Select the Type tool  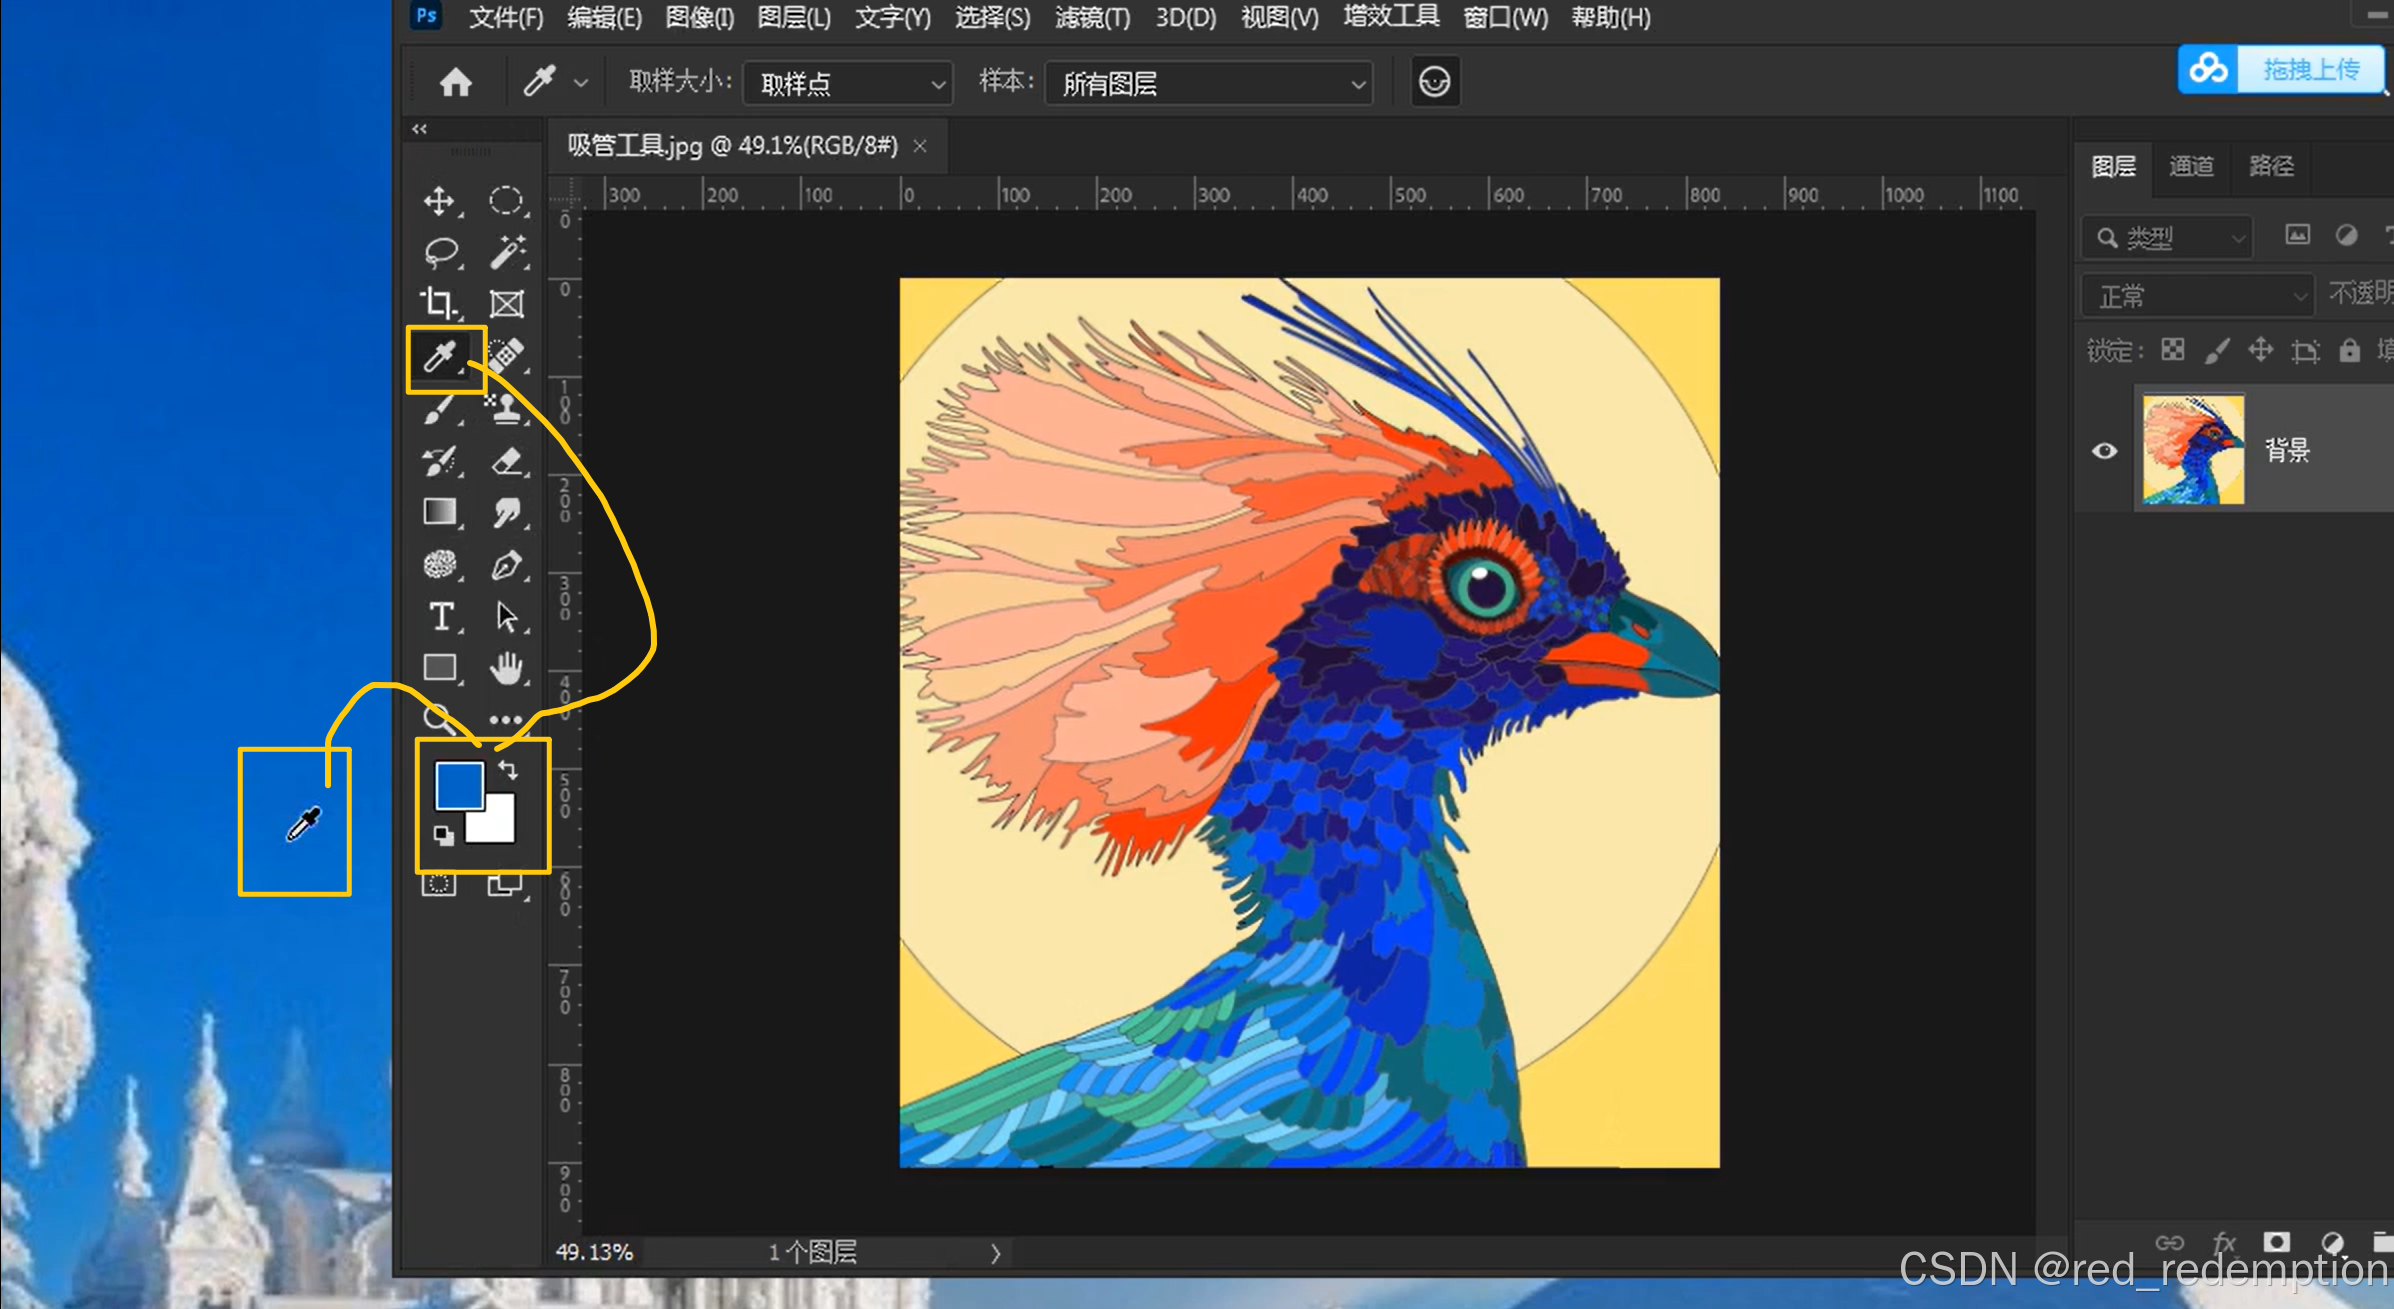441,616
